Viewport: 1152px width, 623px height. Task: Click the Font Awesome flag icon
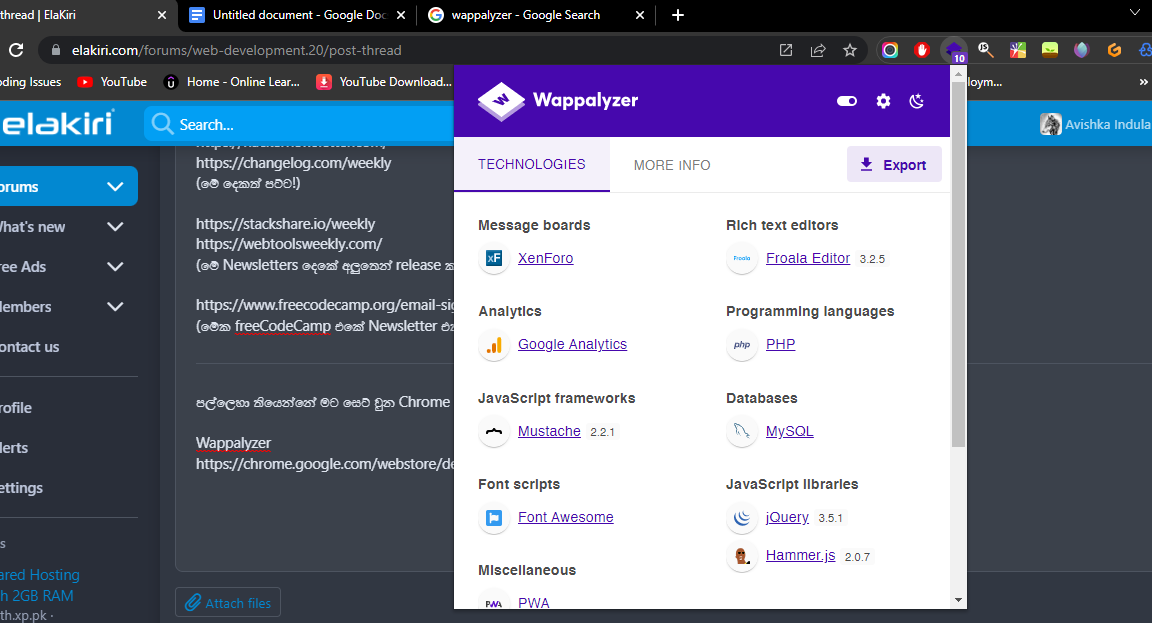pyautogui.click(x=494, y=518)
